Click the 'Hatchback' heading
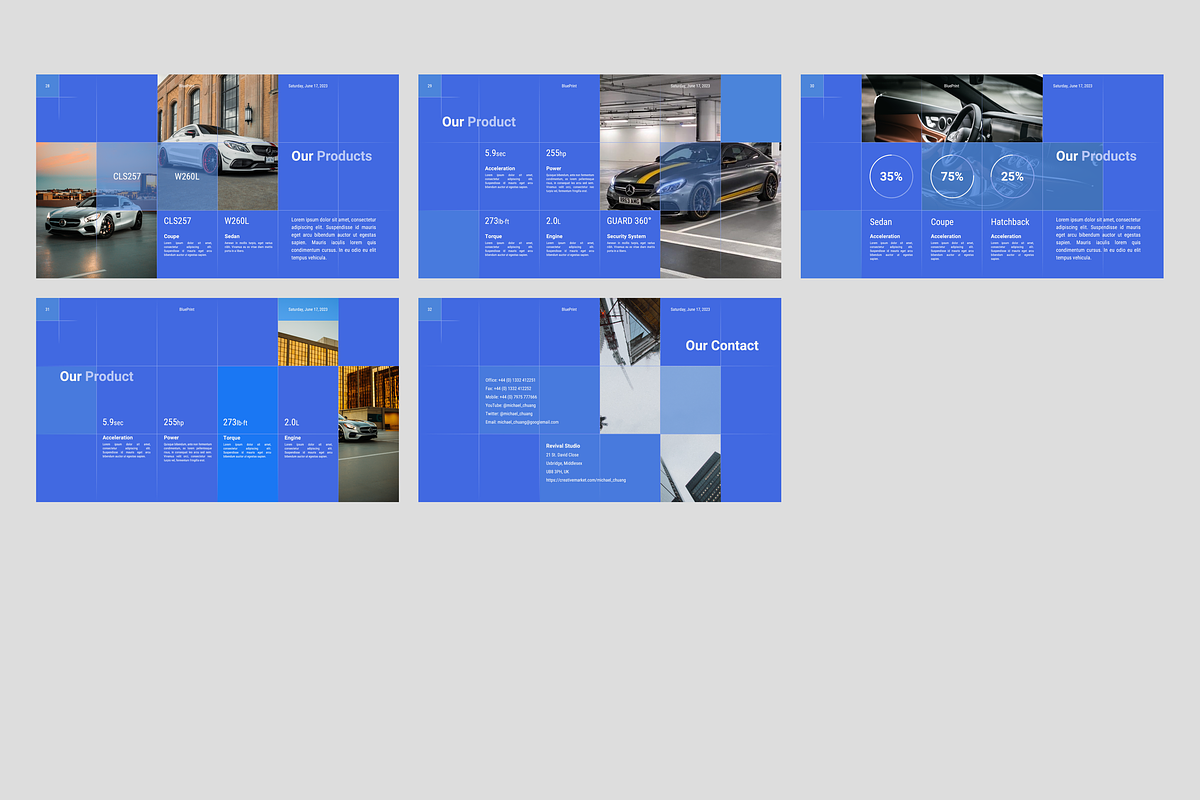 pos(1010,222)
